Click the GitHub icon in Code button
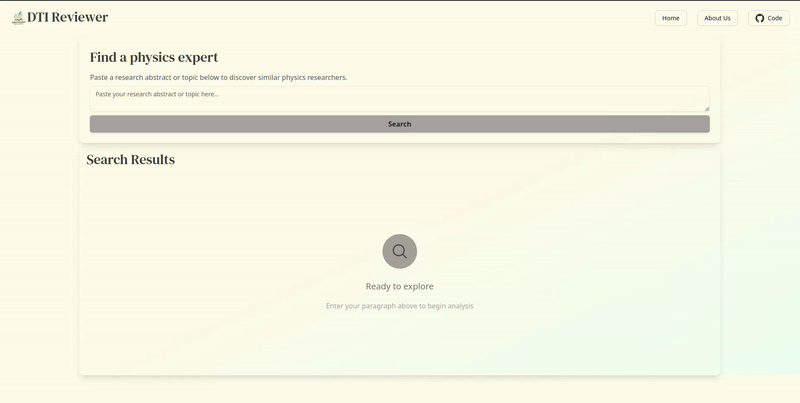This screenshot has height=403, width=800. tap(759, 18)
